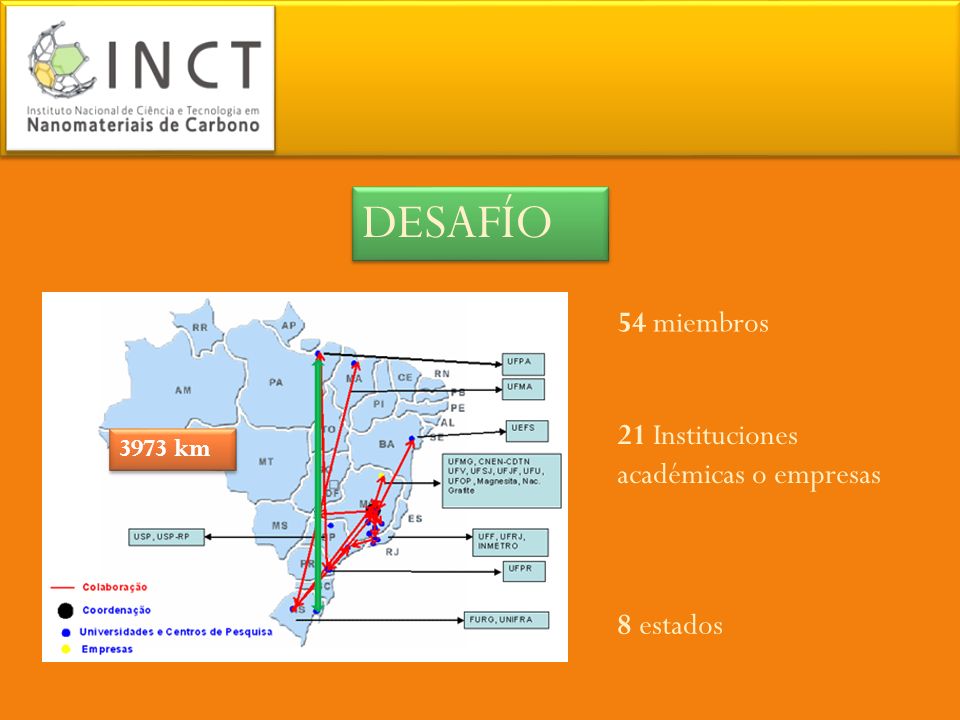Click '21 Instituciones académicas o empresas' text

(x=749, y=455)
